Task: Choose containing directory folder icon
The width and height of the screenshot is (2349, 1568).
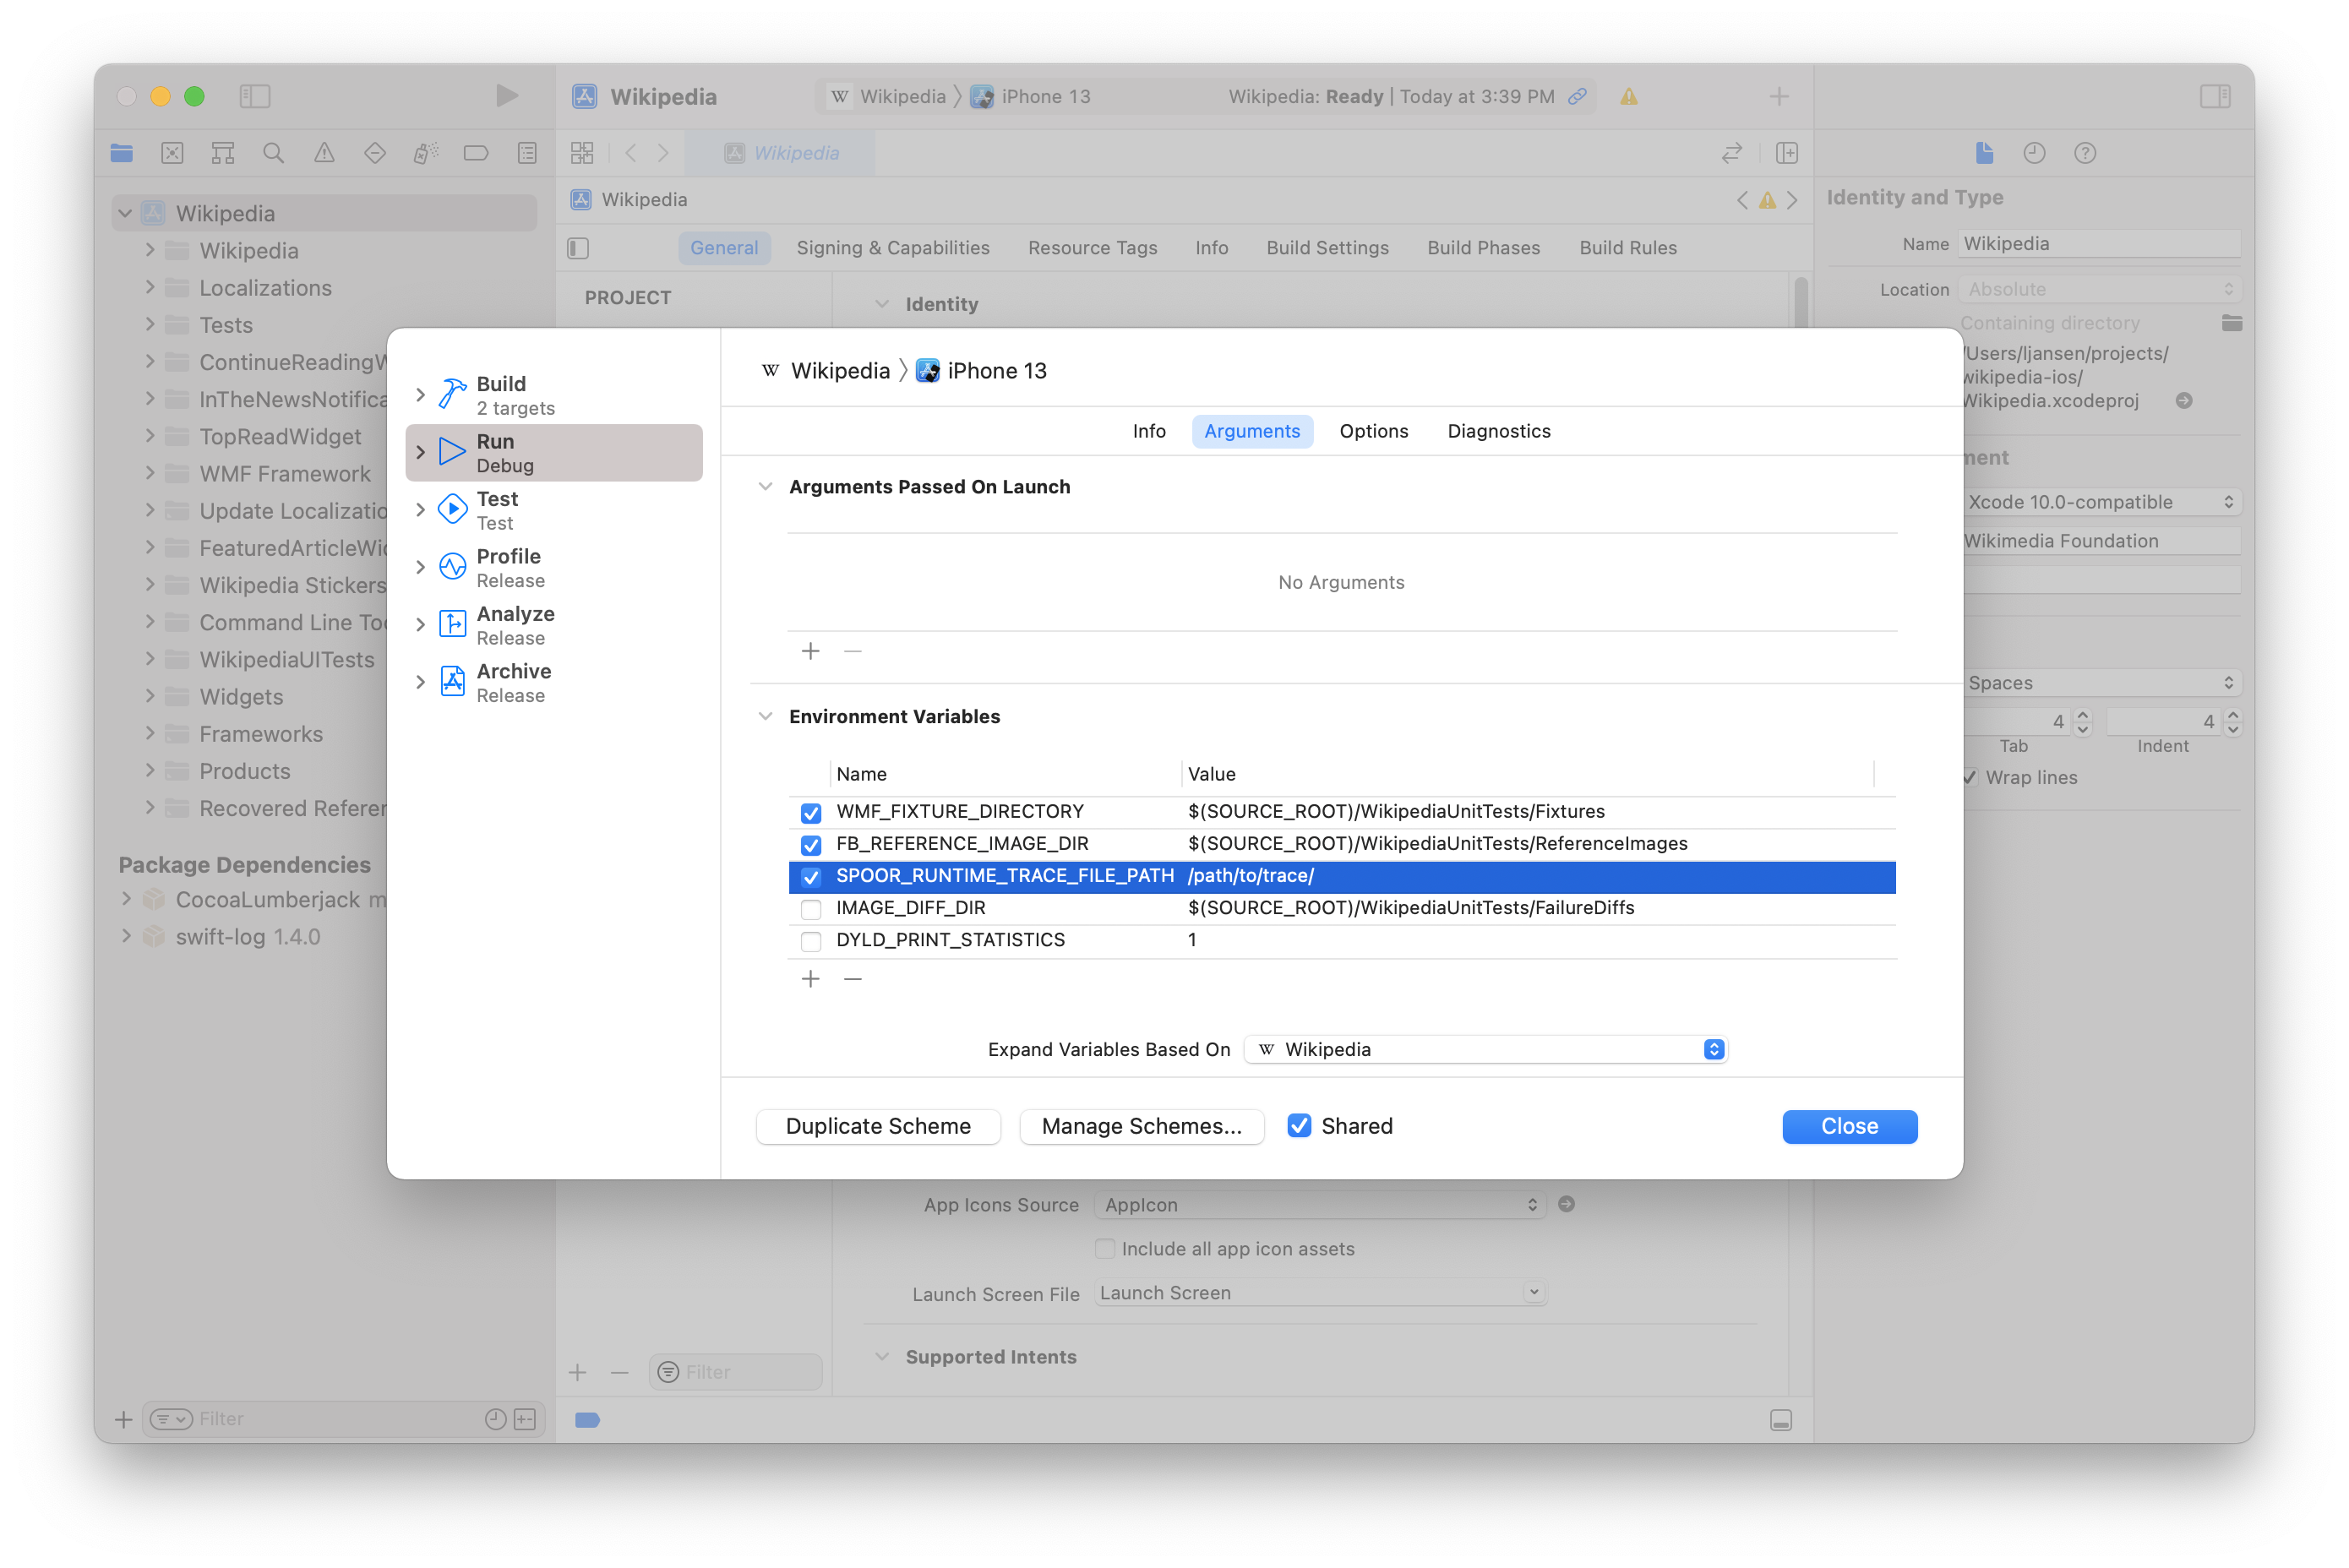Action: pos(2231,323)
